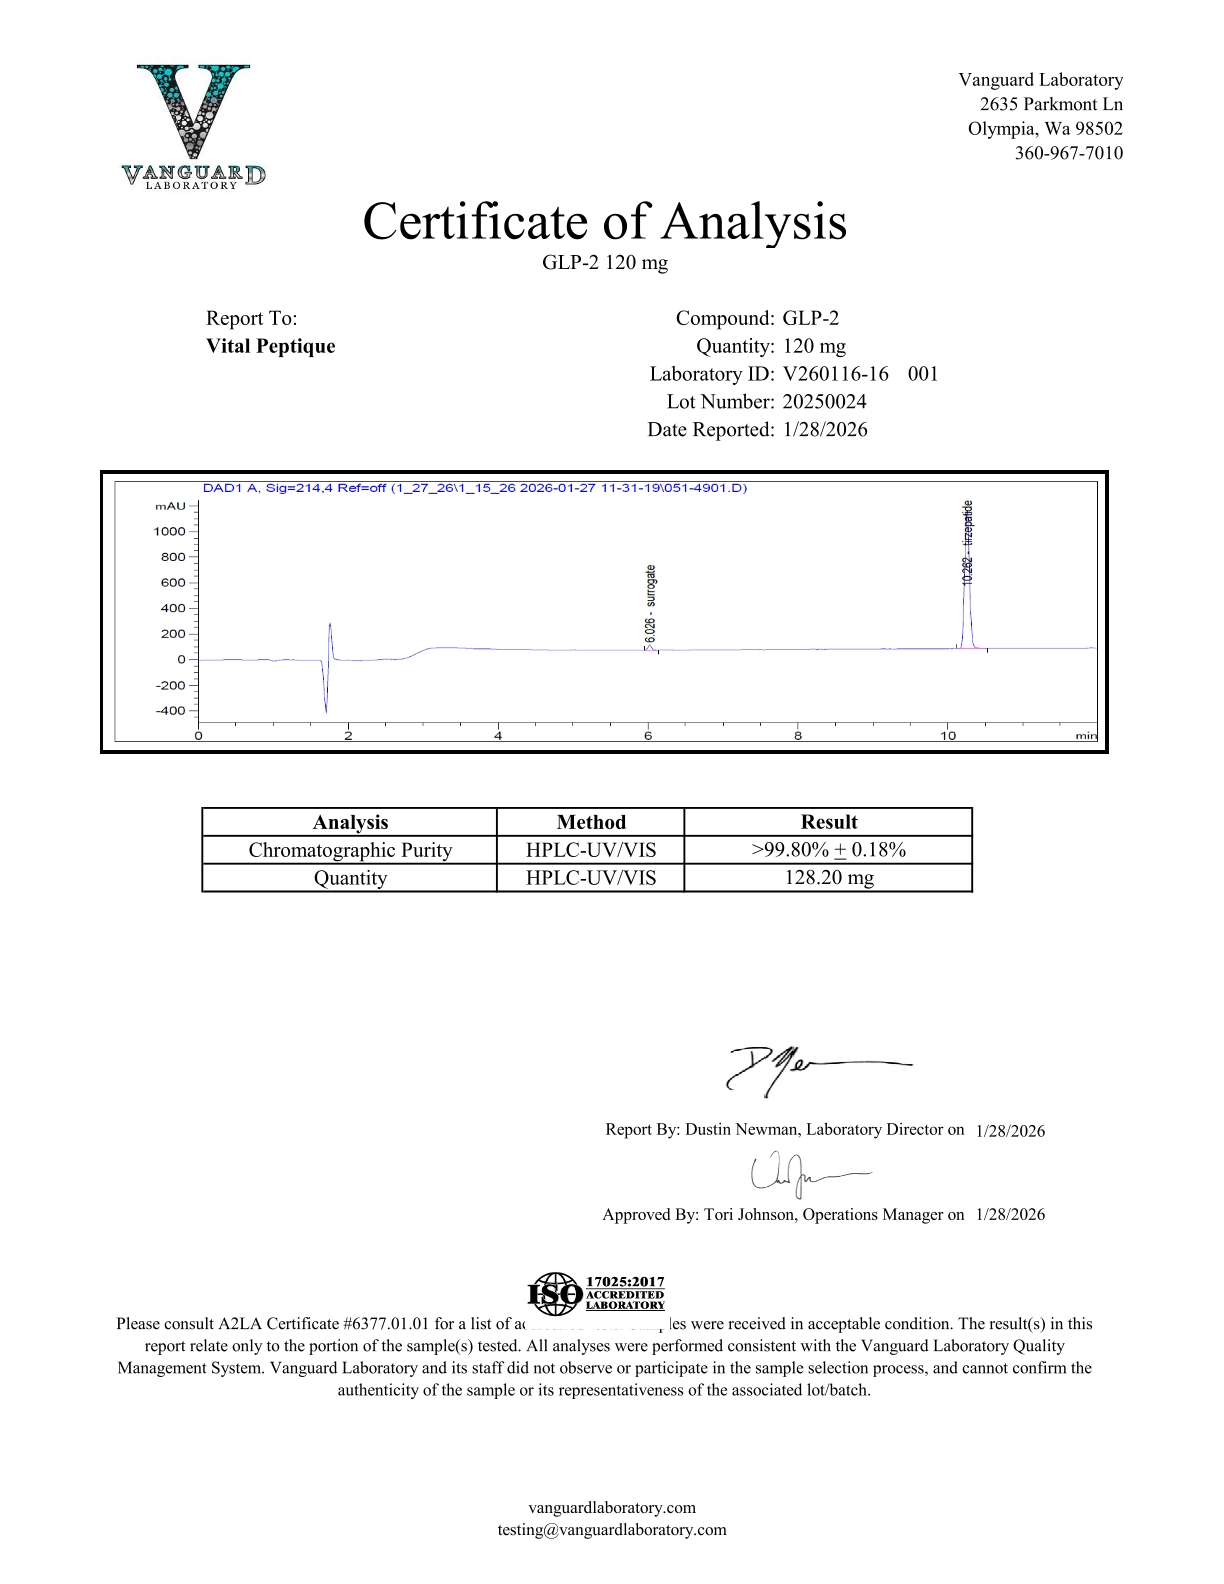The height and width of the screenshot is (1584, 1224).
Task: Select the Certificate of Analysis title
Action: 604,221
